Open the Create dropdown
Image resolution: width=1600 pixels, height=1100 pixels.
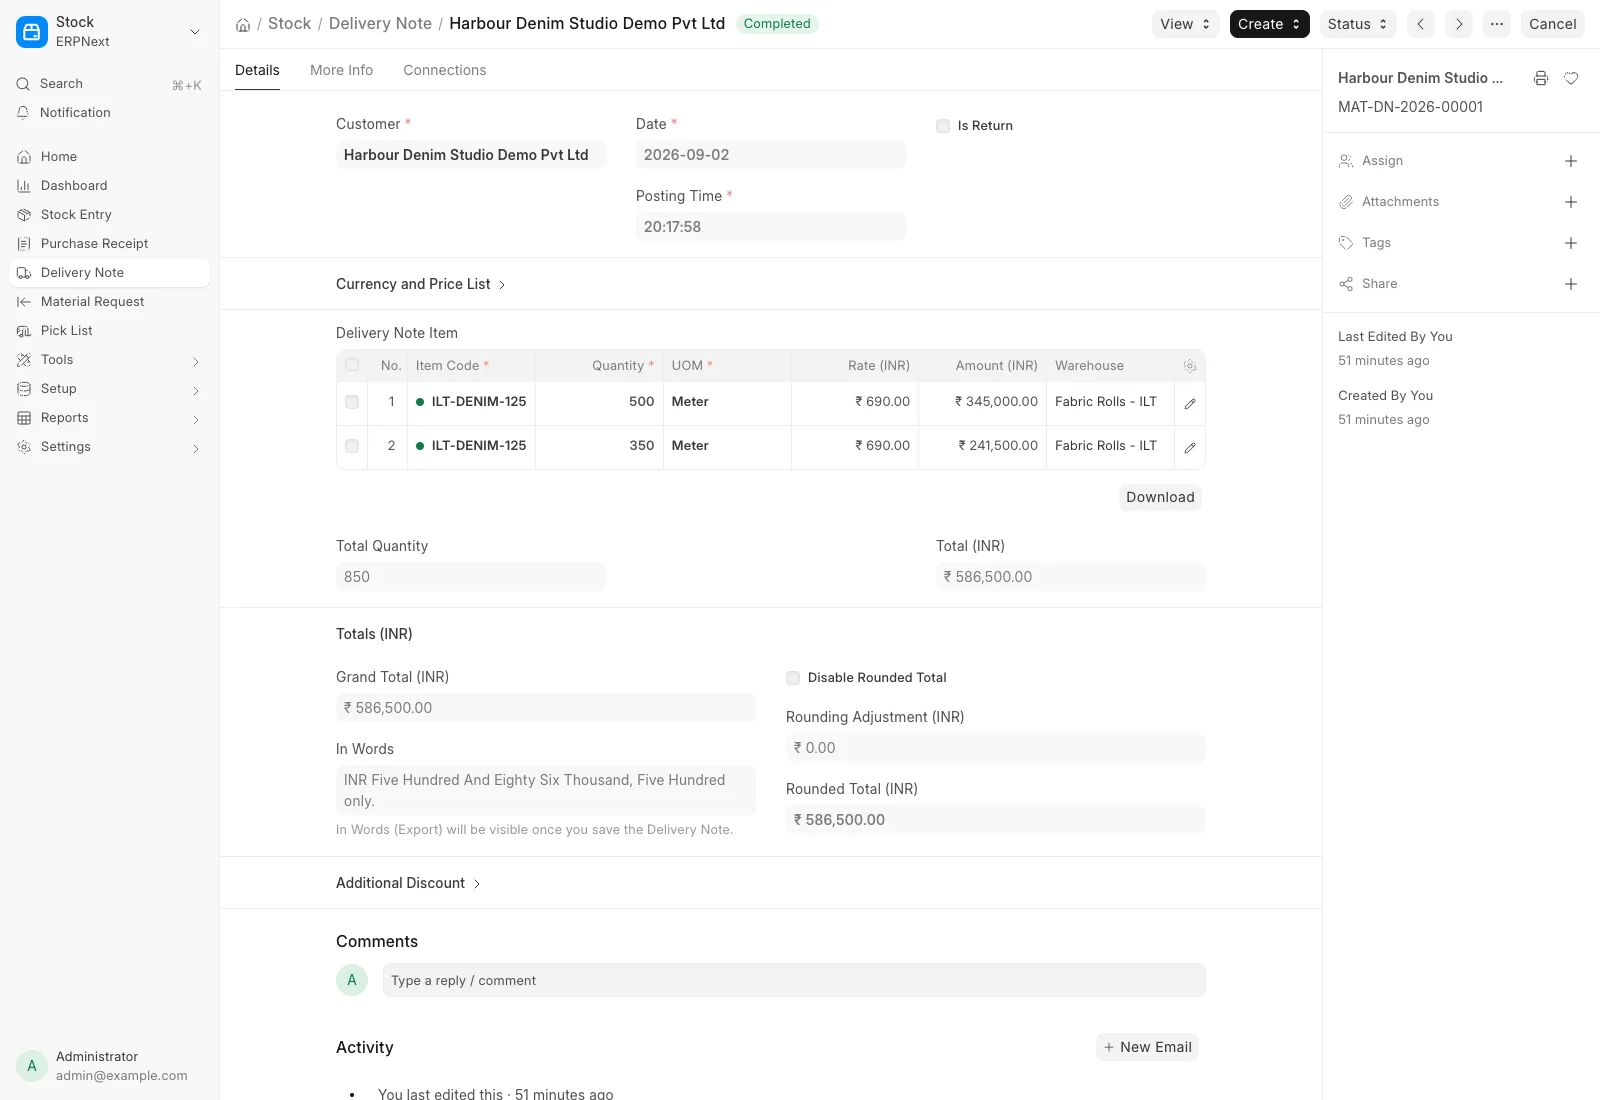pos(1269,24)
